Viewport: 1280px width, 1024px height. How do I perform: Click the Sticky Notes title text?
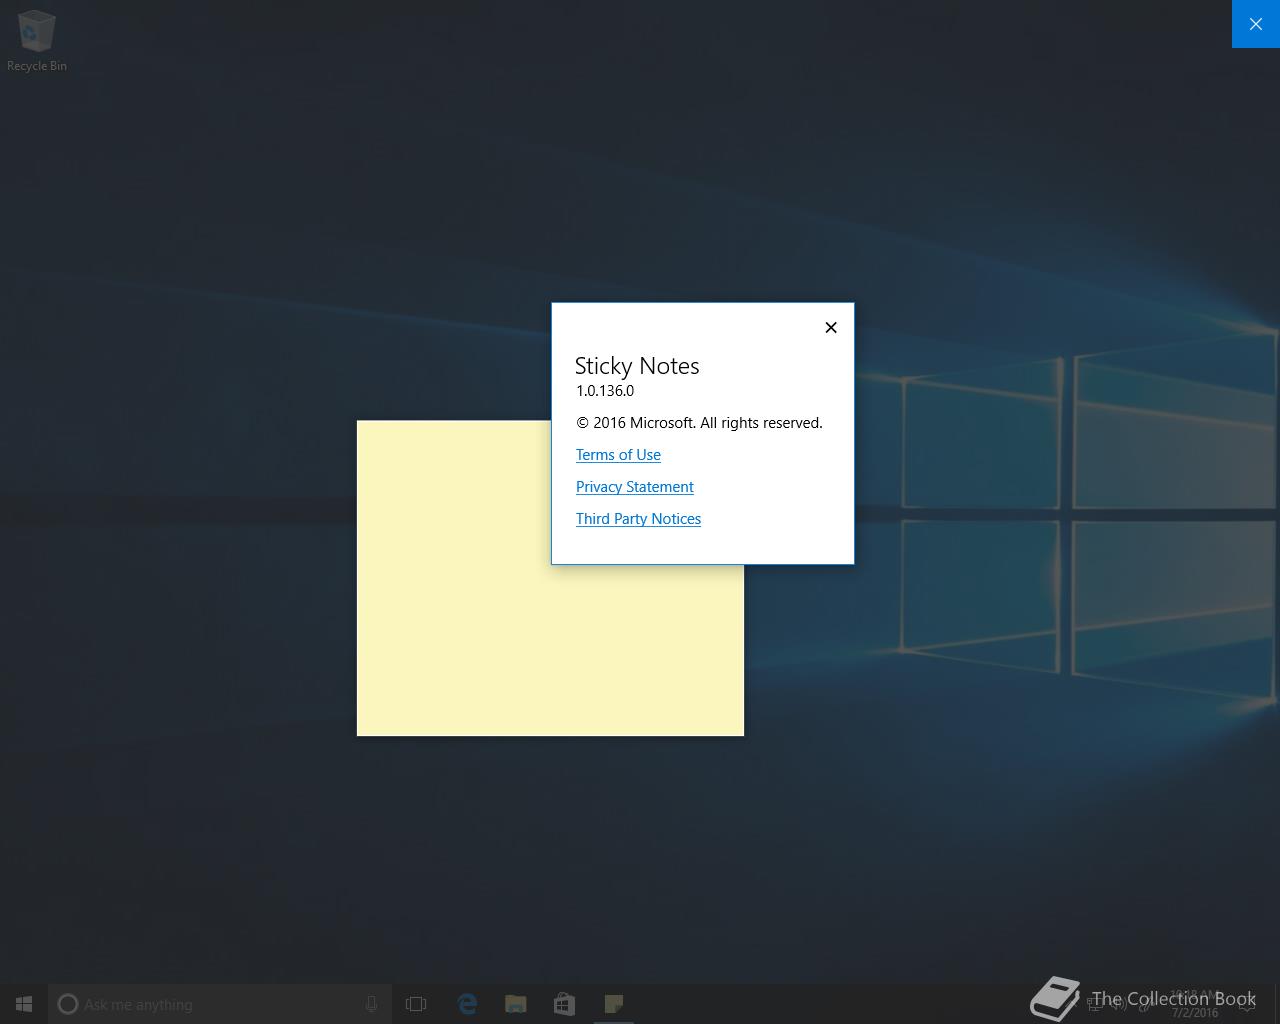pyautogui.click(x=637, y=366)
